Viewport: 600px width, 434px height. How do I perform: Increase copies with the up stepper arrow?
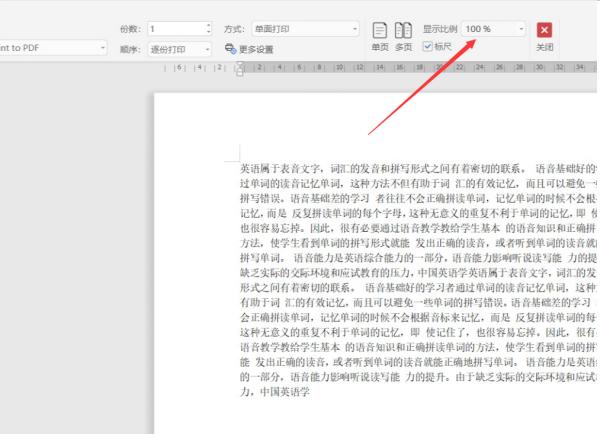pos(209,25)
